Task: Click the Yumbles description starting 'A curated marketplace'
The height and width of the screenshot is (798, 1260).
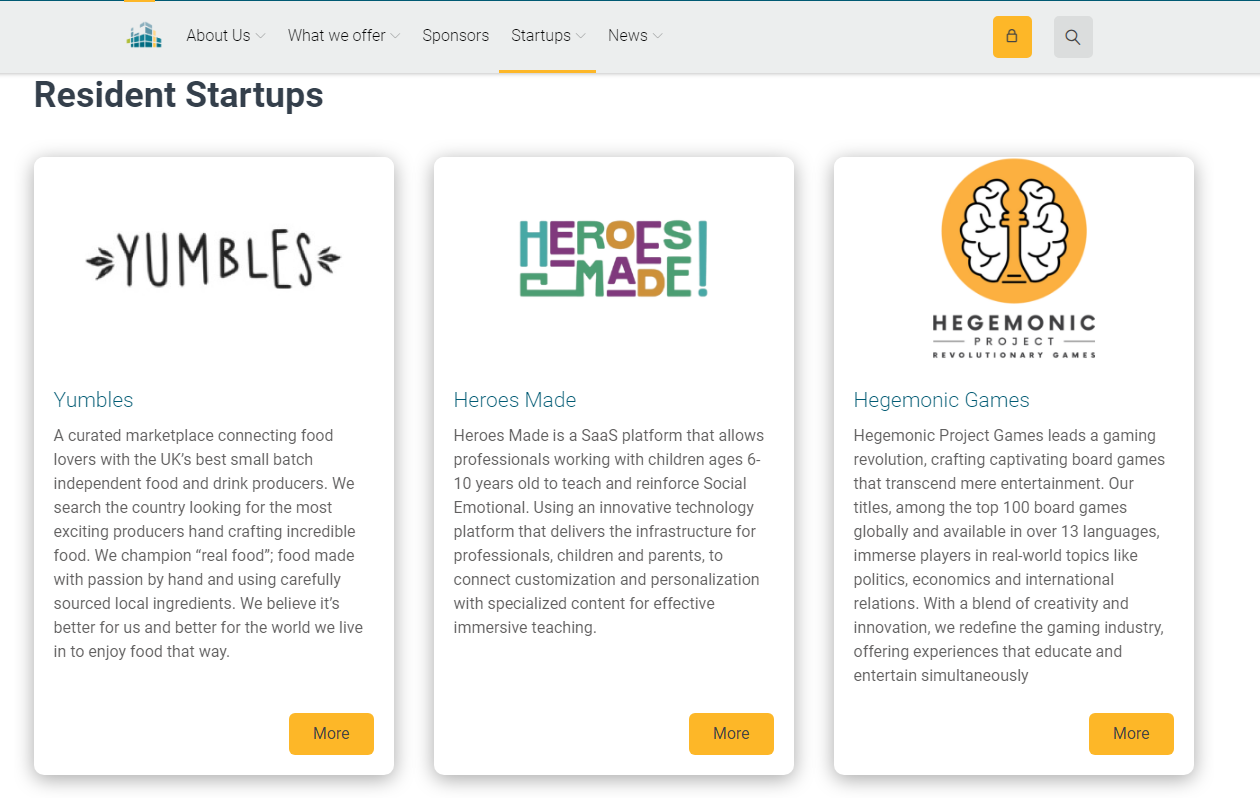Action: 209,544
